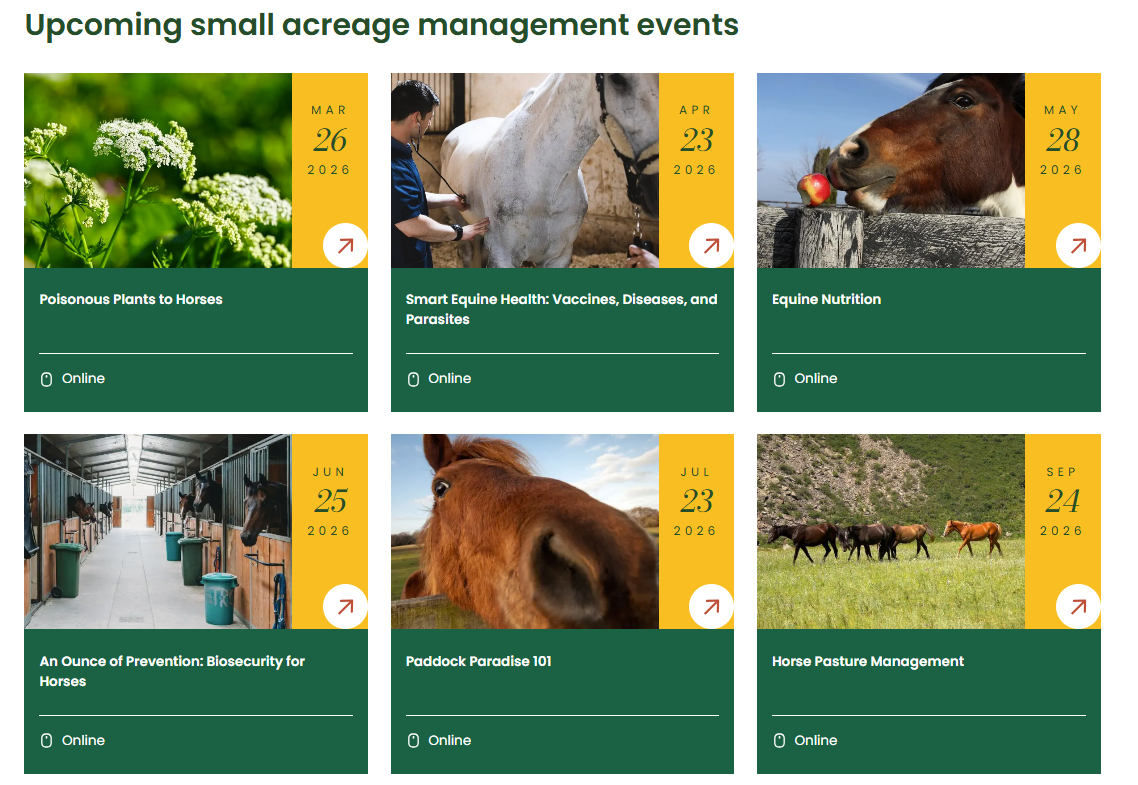Click the arrow icon on Poisonous Plants to Horses
Viewport: 1138px width, 785px height.
coord(345,245)
